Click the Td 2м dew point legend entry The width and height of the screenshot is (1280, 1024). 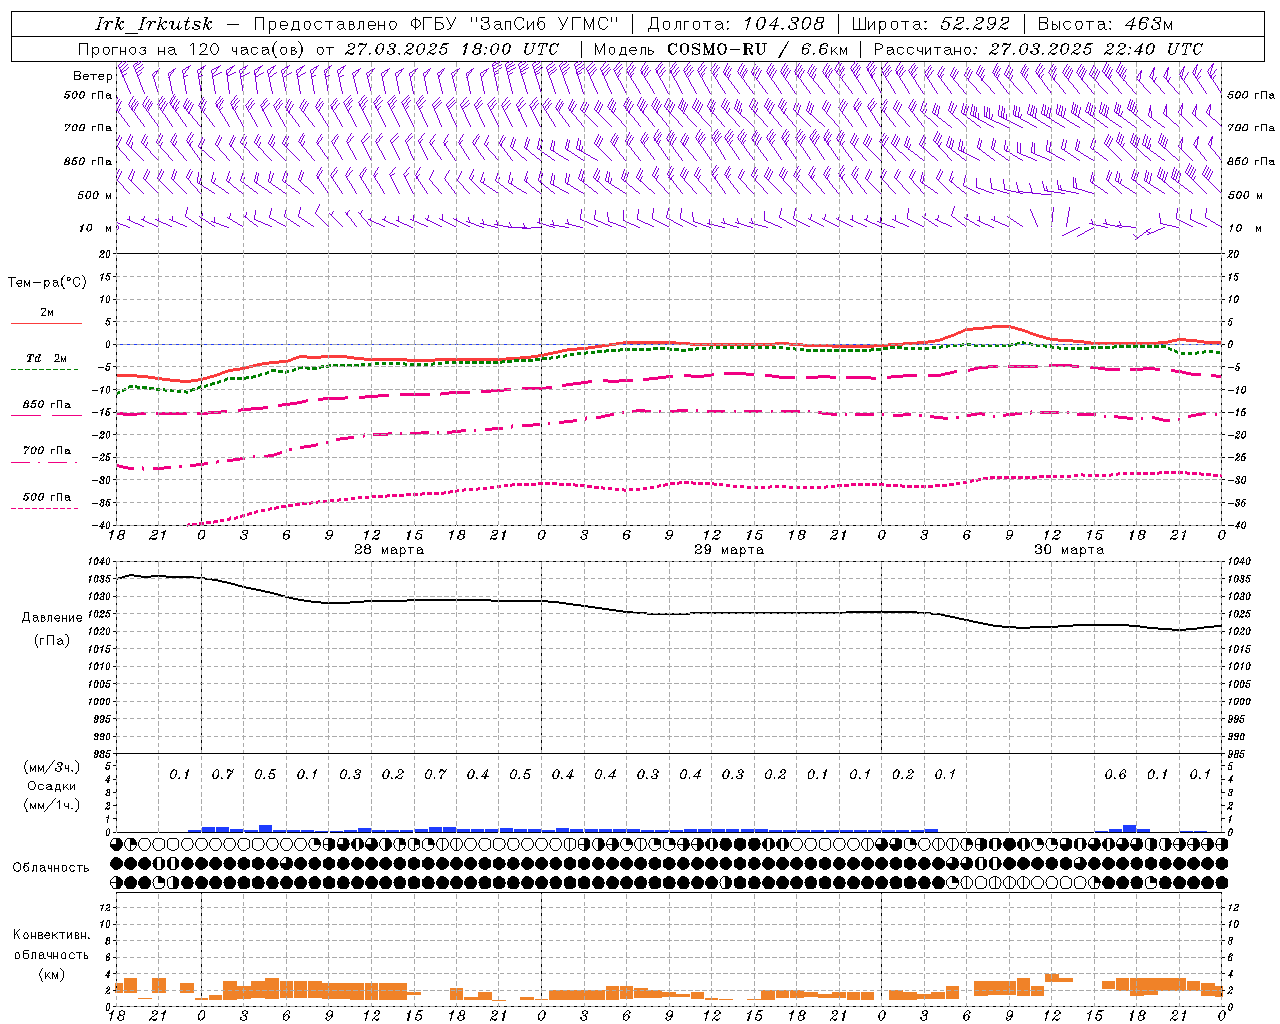(x=46, y=358)
